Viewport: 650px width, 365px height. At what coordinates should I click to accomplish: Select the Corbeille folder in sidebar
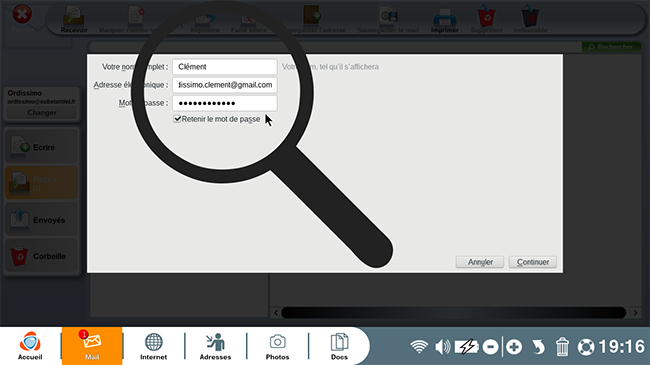click(x=41, y=256)
